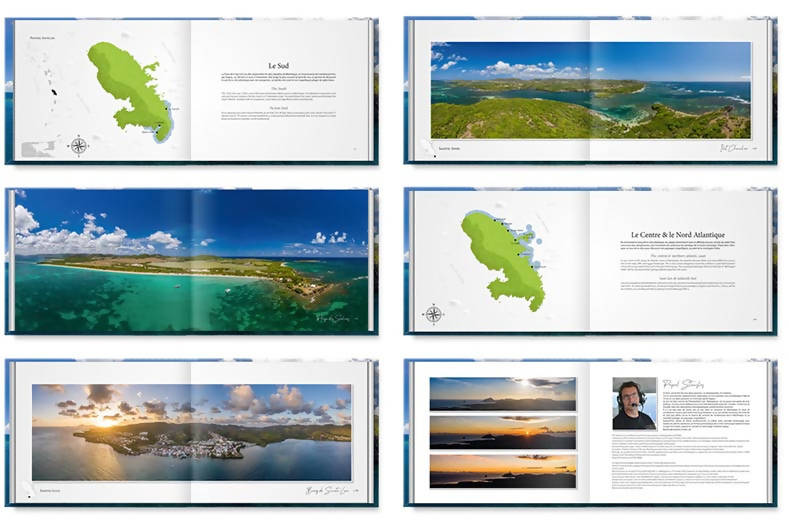The image size is (789, 524).
Task: Select the bottom sunset strip photo
Action: click(x=502, y=470)
